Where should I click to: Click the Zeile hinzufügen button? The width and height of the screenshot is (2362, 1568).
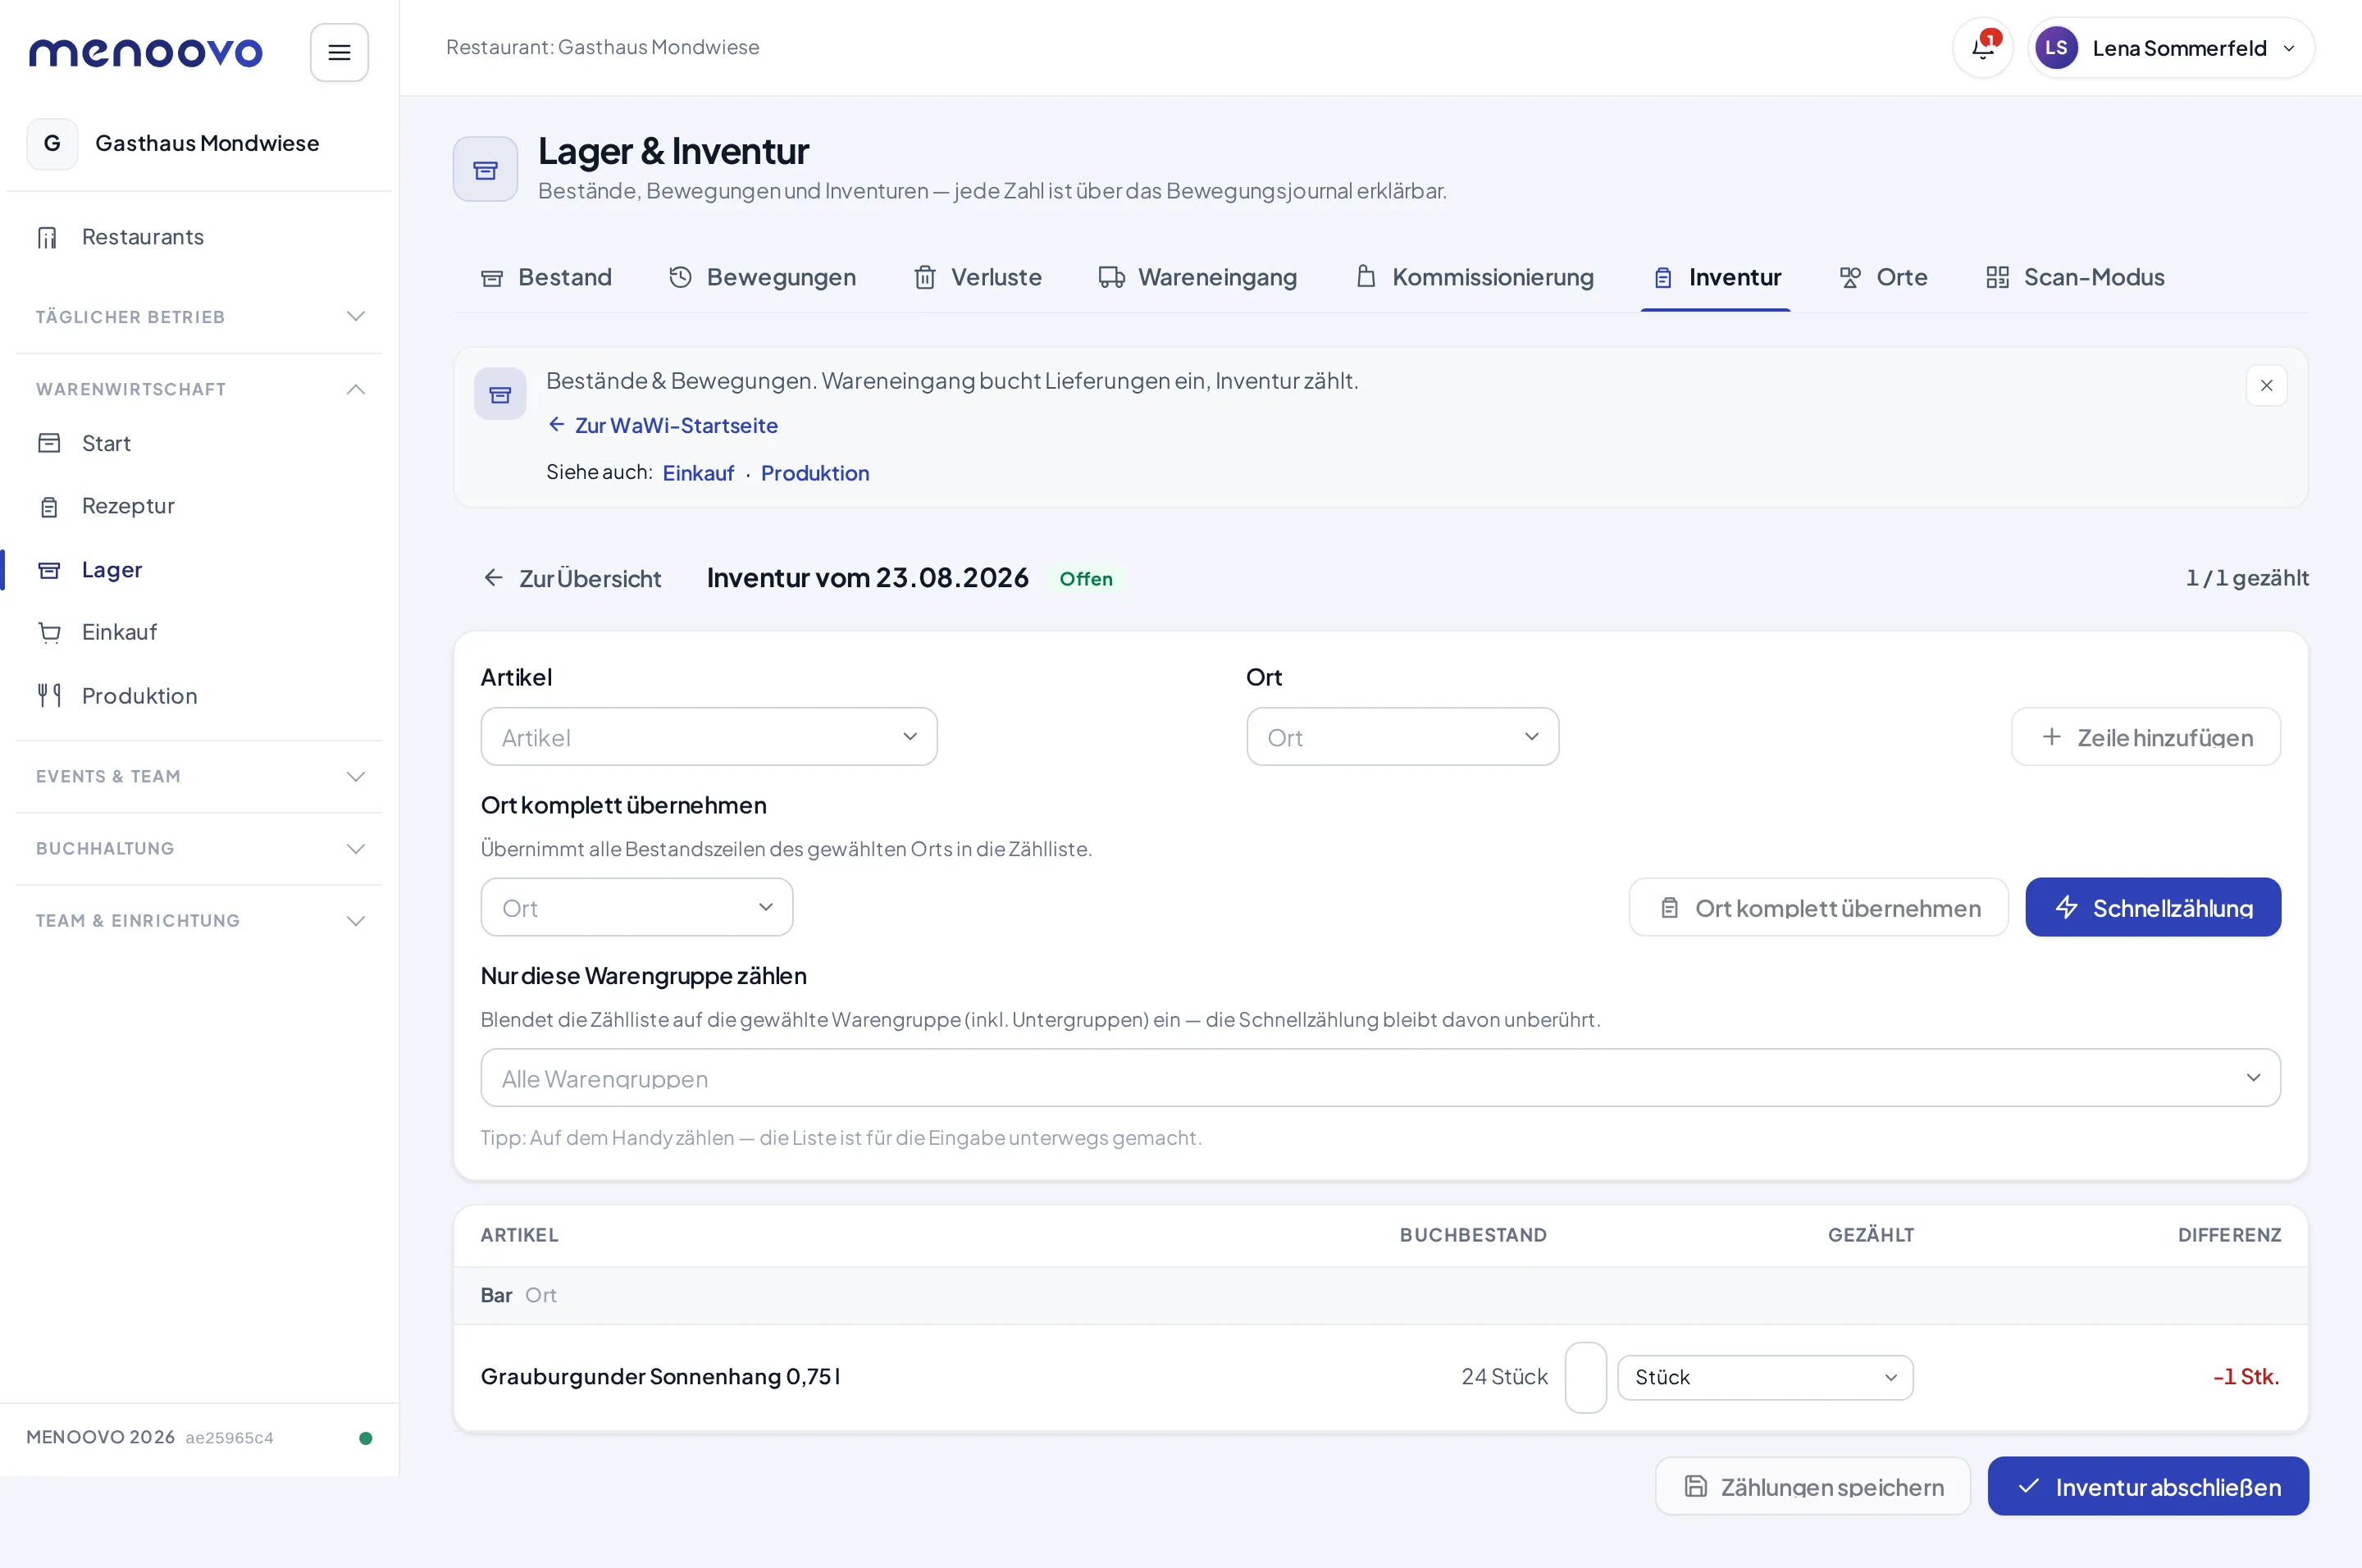coord(2146,737)
